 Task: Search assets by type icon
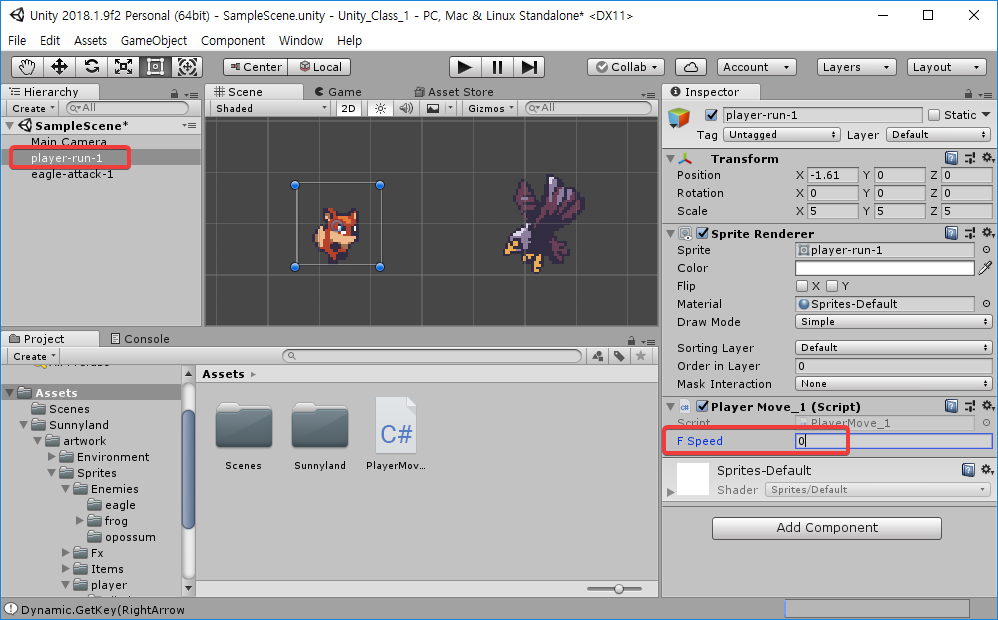(598, 356)
